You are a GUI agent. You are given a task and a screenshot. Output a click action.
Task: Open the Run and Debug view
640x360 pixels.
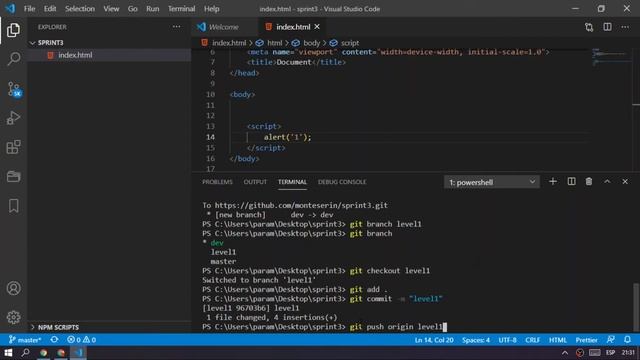click(x=13, y=118)
